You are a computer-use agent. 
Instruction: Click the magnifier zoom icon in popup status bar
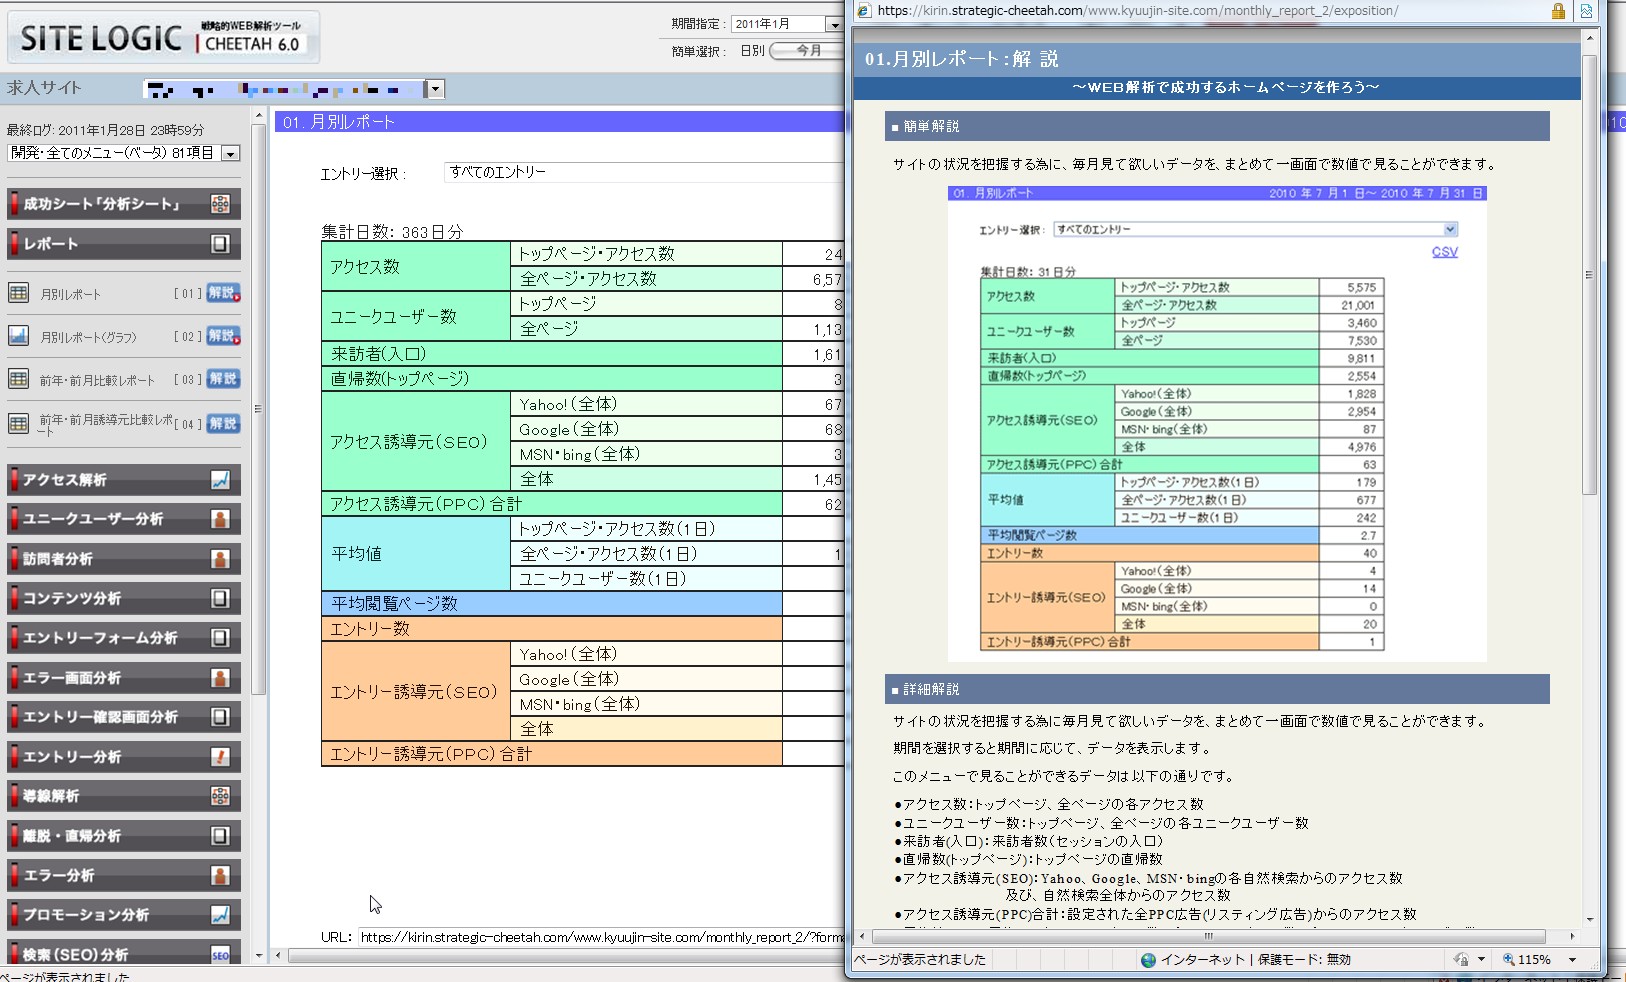(x=1508, y=960)
